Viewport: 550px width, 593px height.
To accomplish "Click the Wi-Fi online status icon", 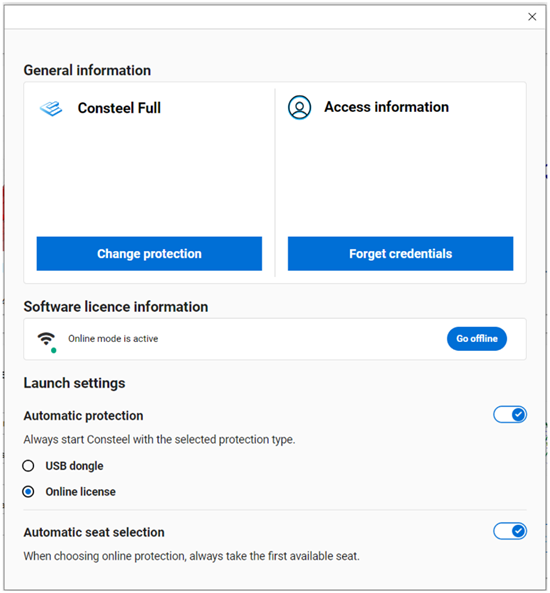I will click(47, 338).
